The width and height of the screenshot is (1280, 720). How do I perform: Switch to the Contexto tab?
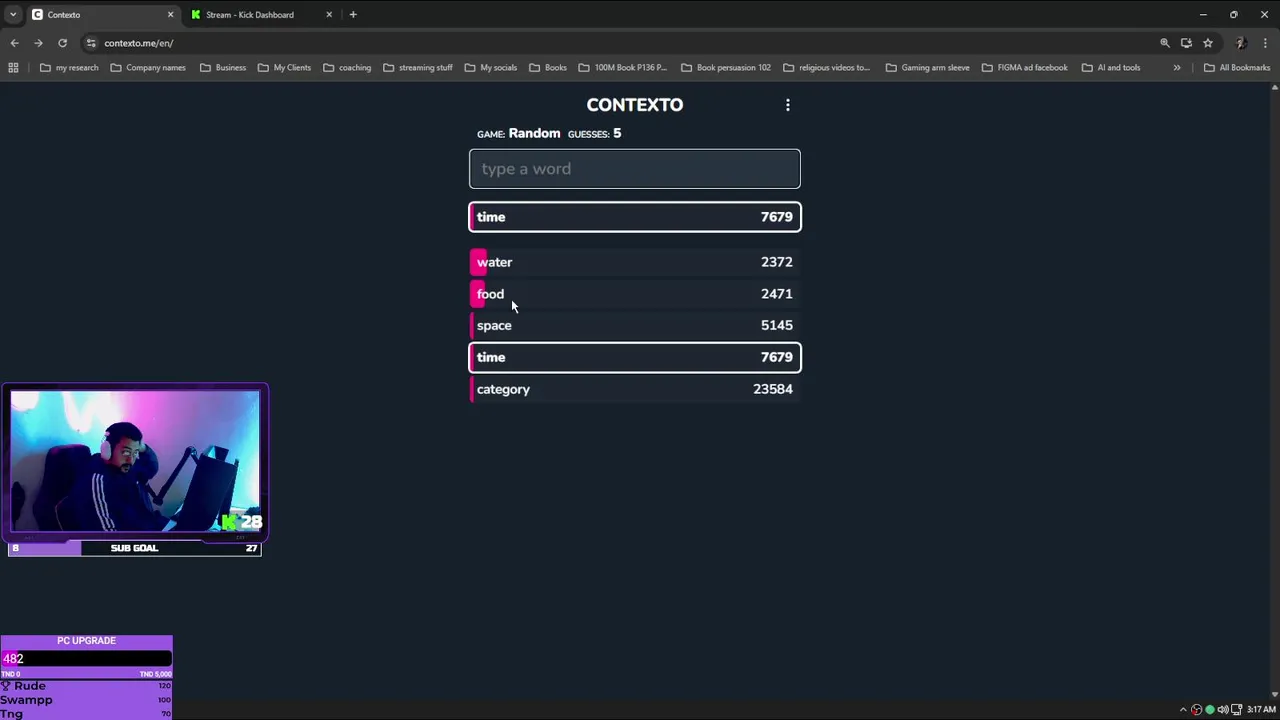102,15
